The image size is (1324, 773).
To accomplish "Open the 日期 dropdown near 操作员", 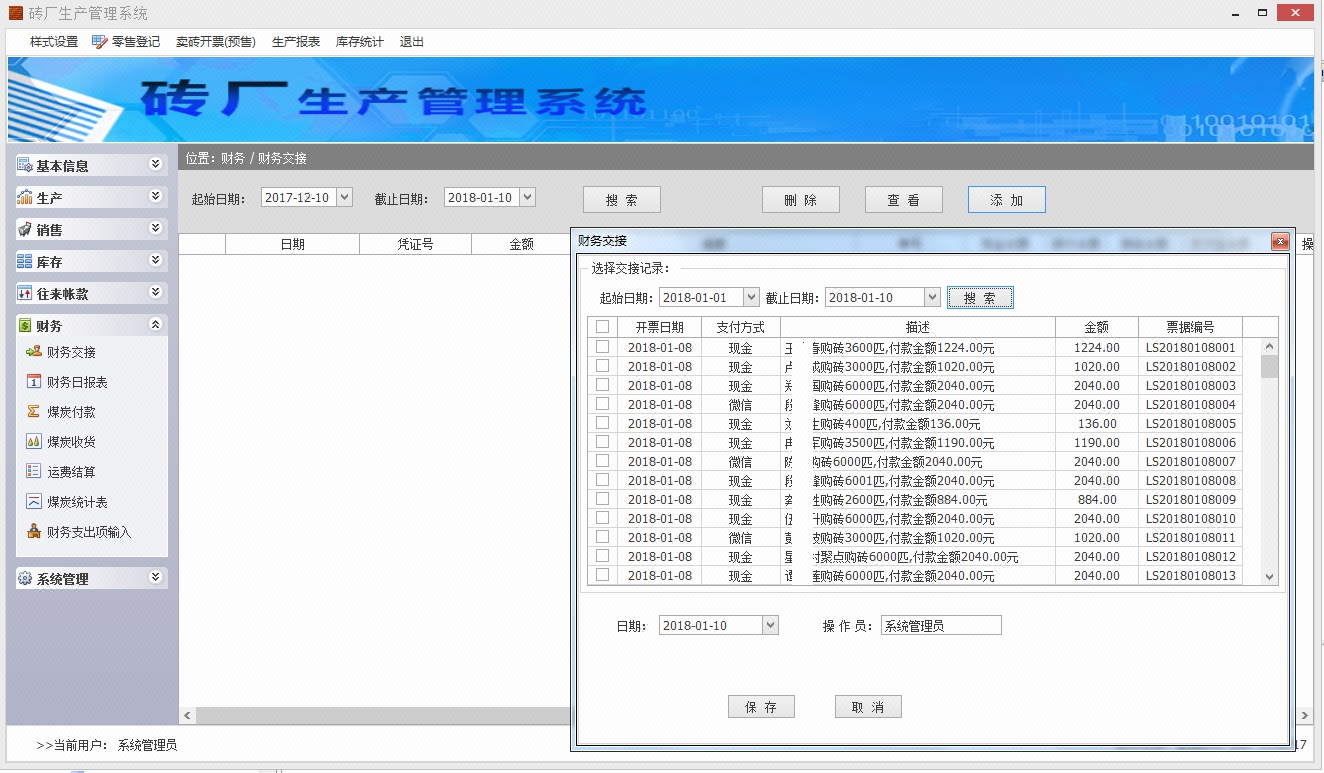I will click(x=769, y=624).
